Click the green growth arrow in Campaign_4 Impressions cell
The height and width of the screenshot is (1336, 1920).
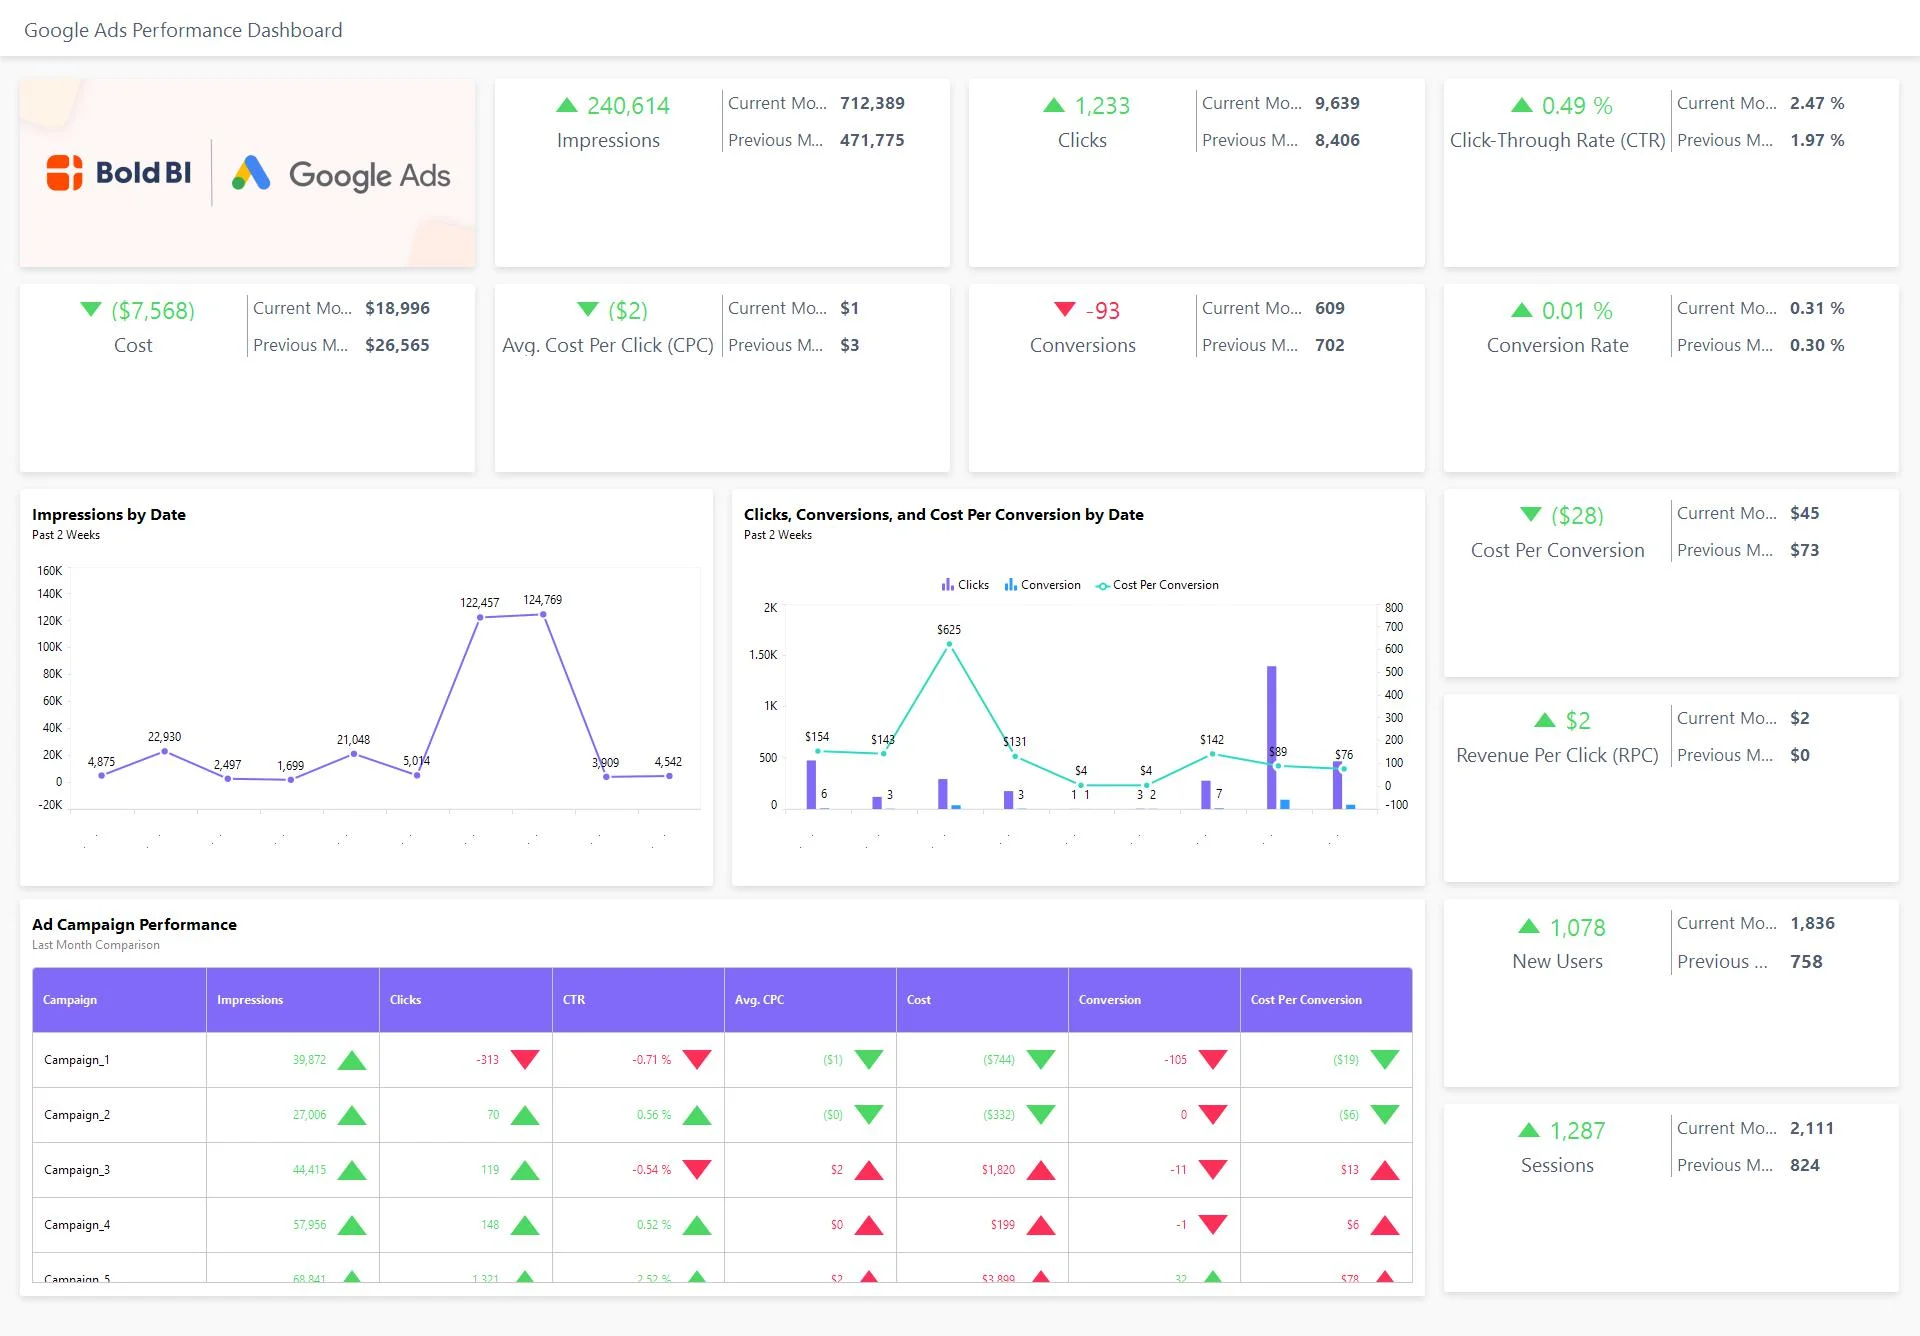(x=352, y=1224)
